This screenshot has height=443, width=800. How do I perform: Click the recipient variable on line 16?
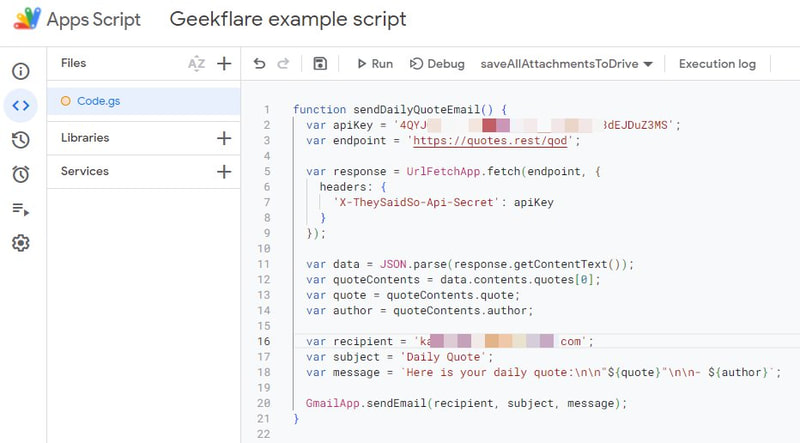pyautogui.click(x=363, y=341)
